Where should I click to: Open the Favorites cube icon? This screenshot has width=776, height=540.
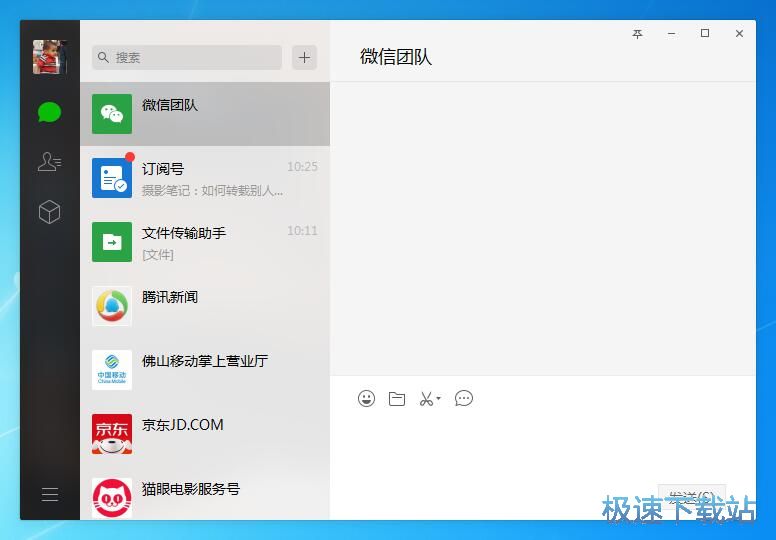[49, 212]
